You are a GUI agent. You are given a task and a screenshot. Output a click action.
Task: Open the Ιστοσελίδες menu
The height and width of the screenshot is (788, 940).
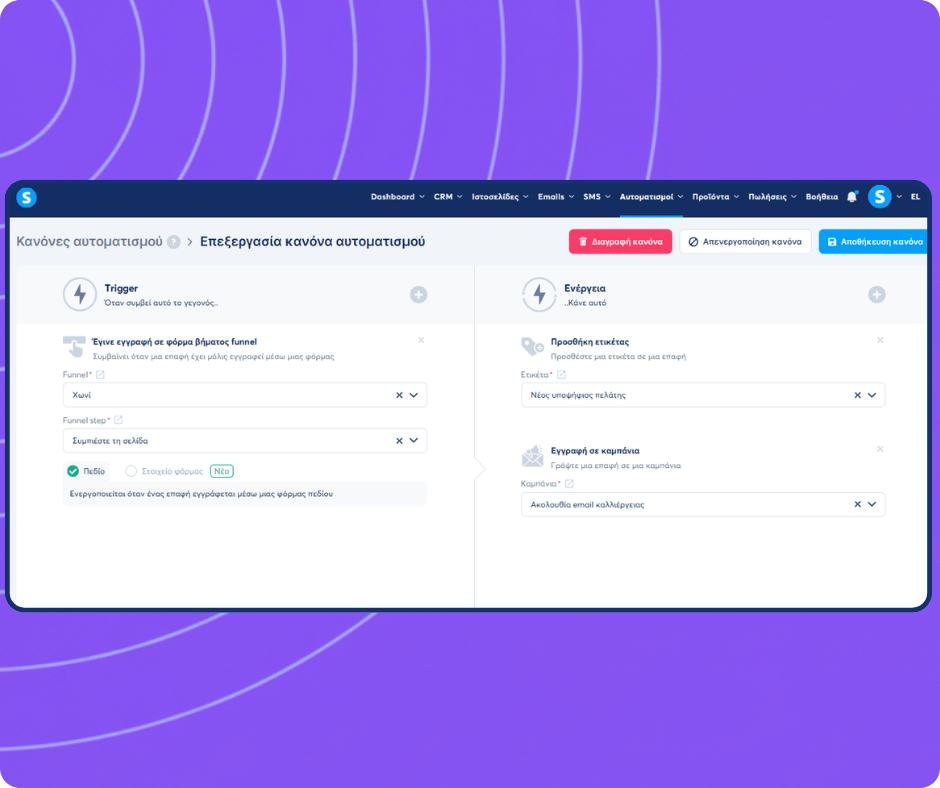click(x=500, y=197)
